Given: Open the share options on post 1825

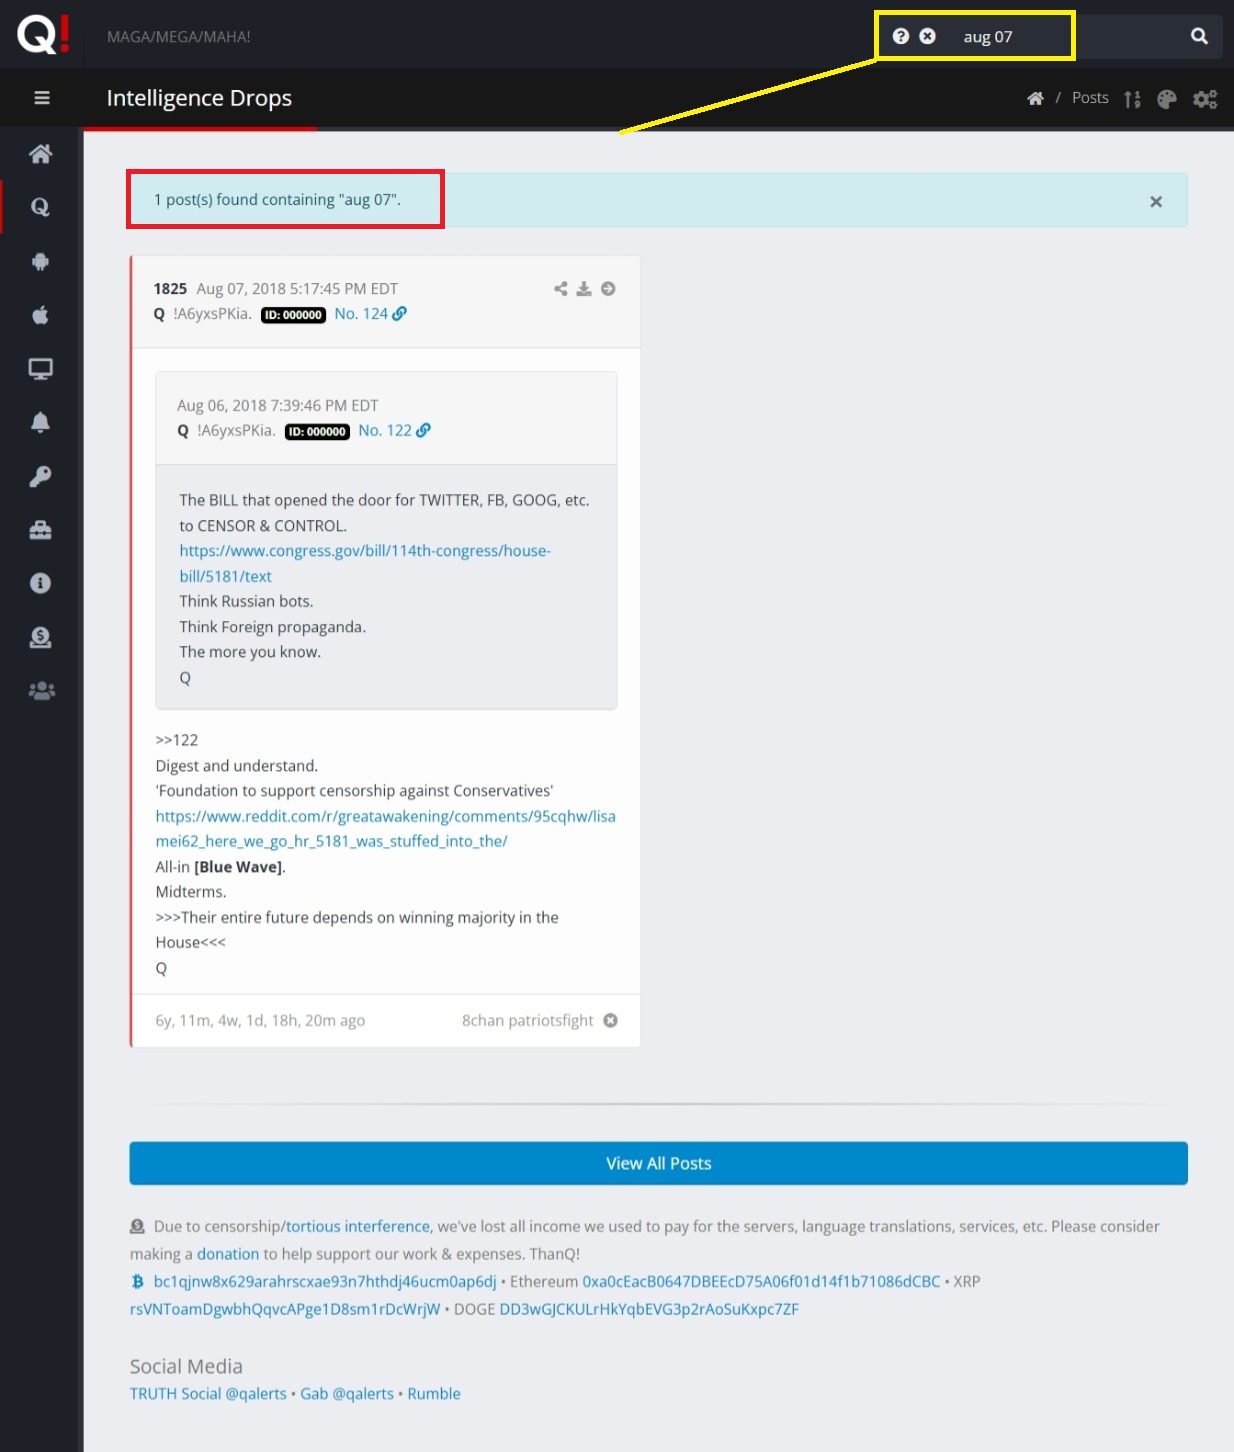Looking at the screenshot, I should point(561,289).
